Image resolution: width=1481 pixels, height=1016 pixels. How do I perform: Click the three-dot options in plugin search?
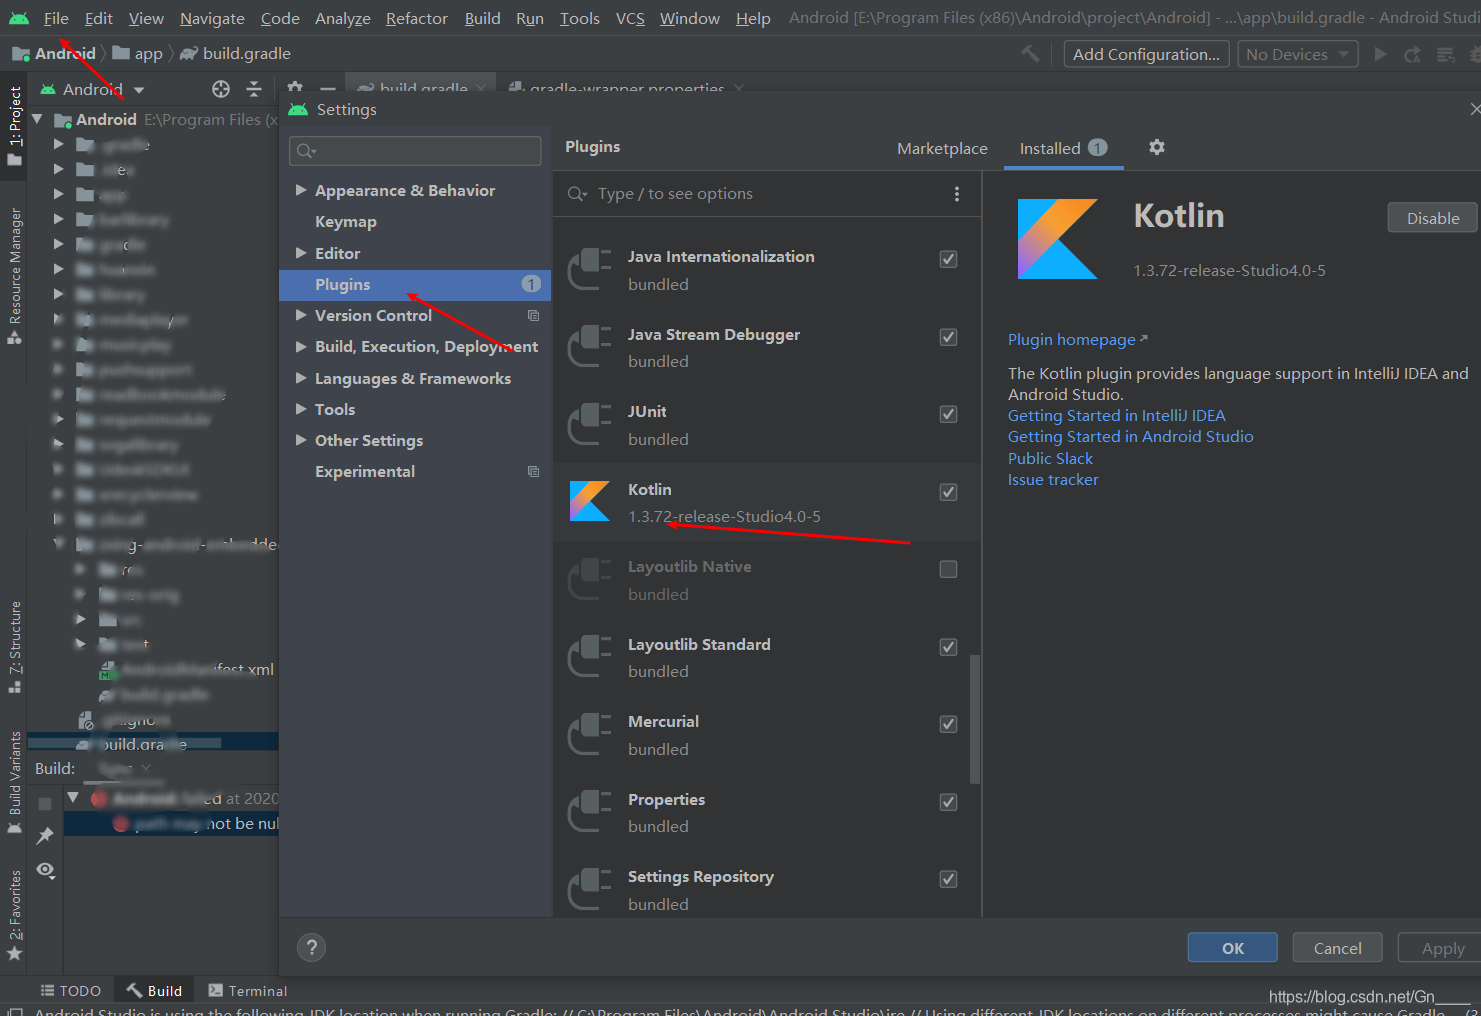tap(957, 194)
